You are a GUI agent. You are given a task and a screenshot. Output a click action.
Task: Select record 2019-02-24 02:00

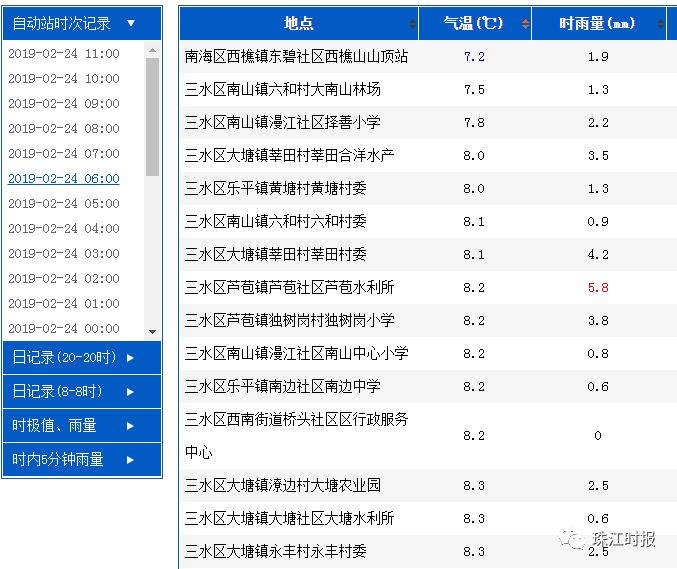[64, 279]
